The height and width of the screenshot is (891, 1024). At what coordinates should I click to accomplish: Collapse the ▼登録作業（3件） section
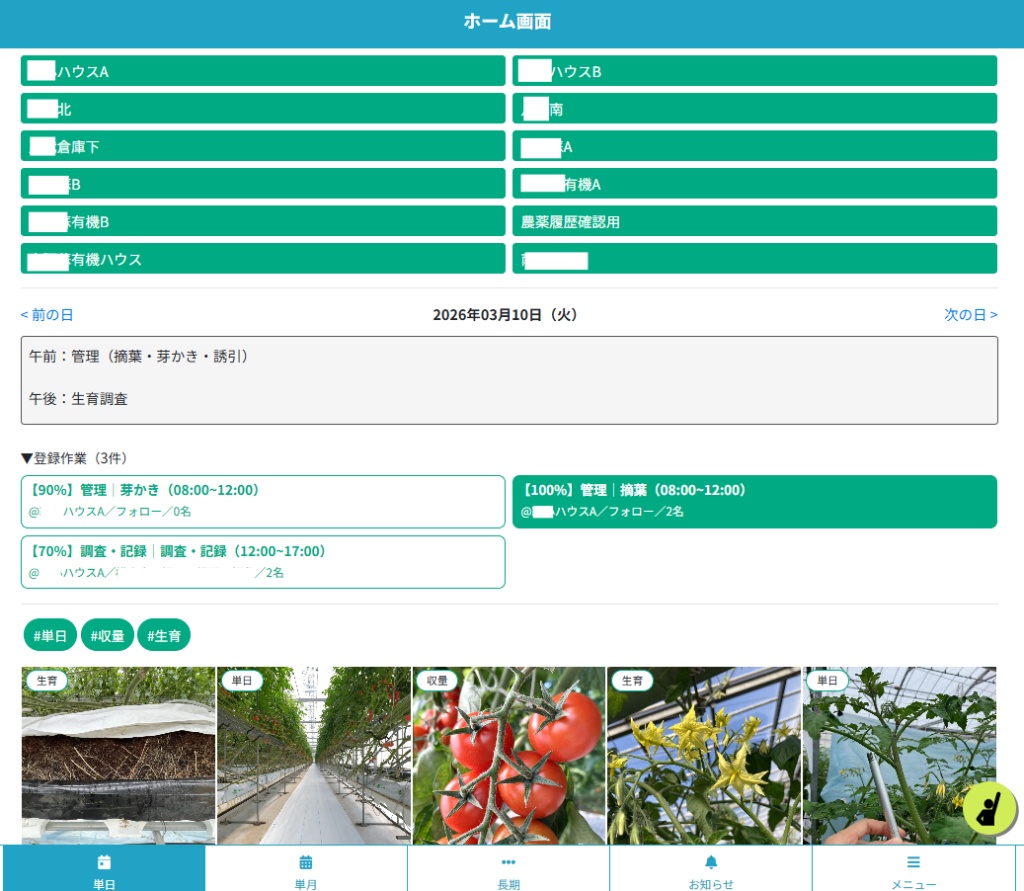(x=74, y=458)
